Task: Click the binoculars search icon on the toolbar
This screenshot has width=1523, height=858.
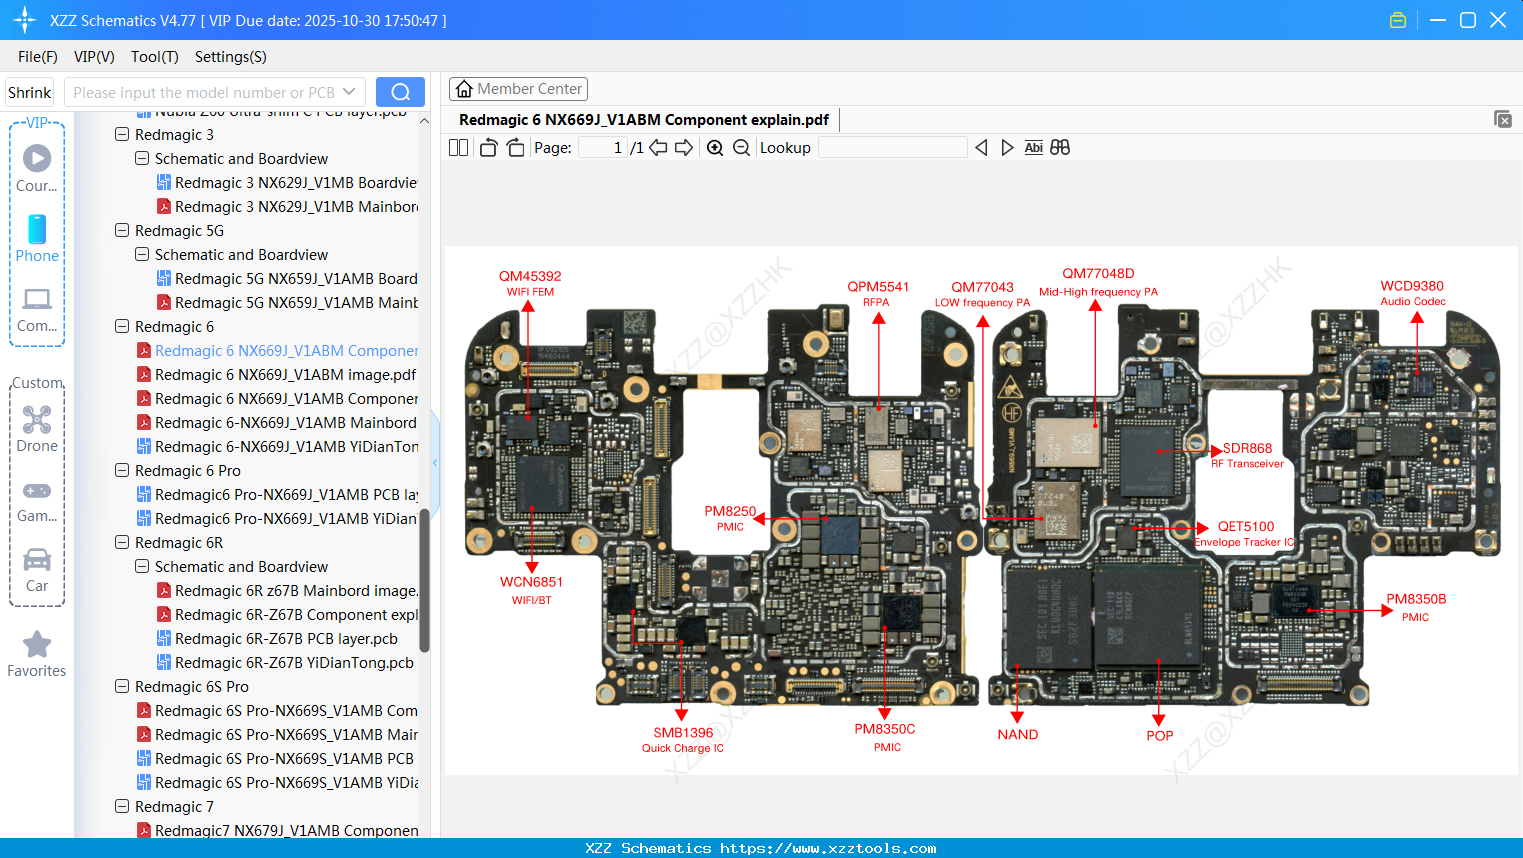Action: click(x=1060, y=147)
